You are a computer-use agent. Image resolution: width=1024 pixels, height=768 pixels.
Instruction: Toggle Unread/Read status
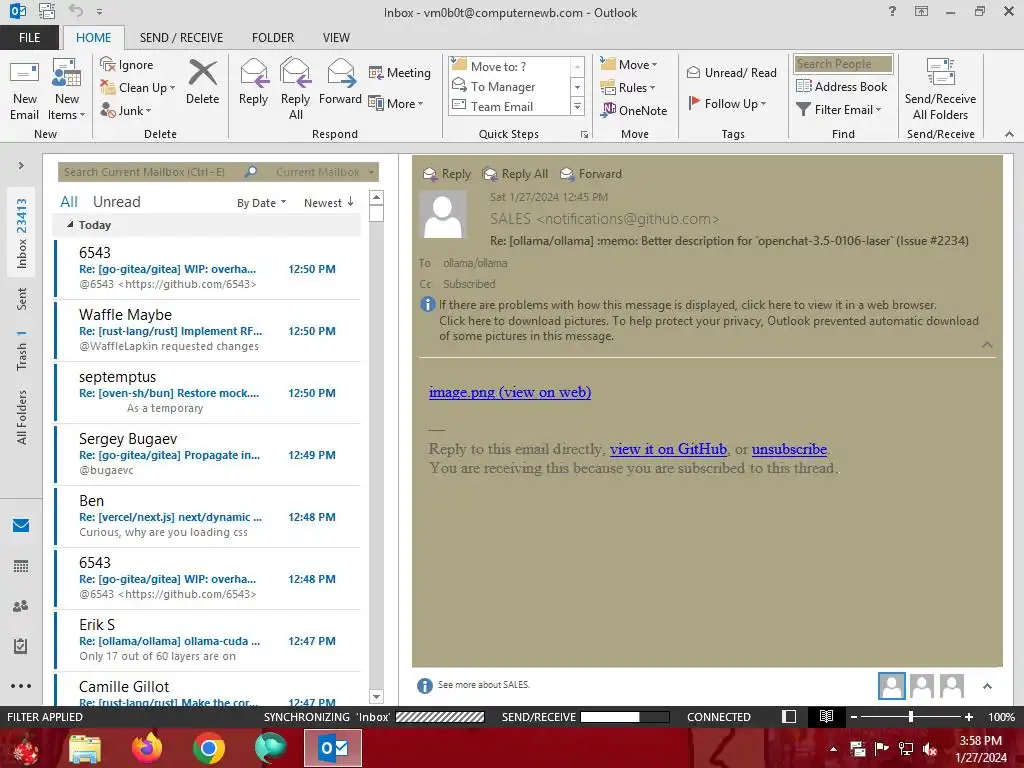(x=731, y=72)
